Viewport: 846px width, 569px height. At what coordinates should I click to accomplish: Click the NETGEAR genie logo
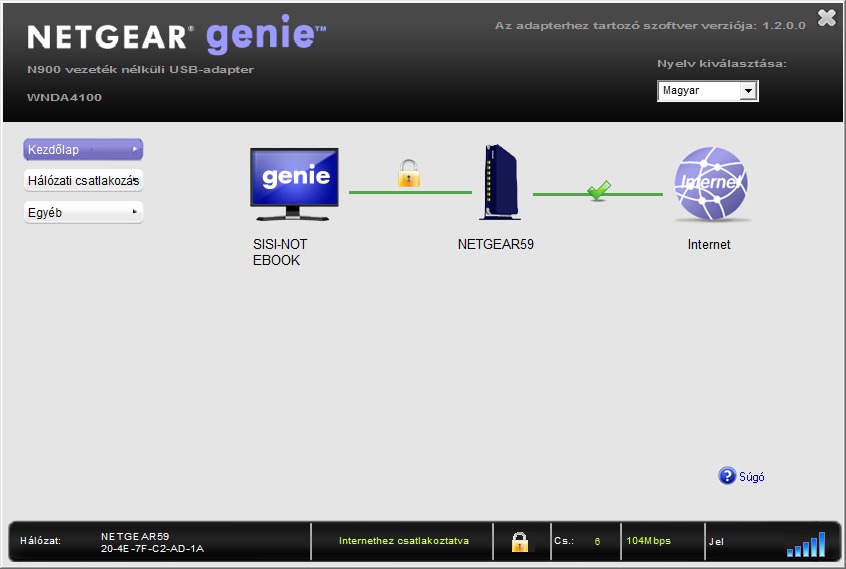point(176,35)
